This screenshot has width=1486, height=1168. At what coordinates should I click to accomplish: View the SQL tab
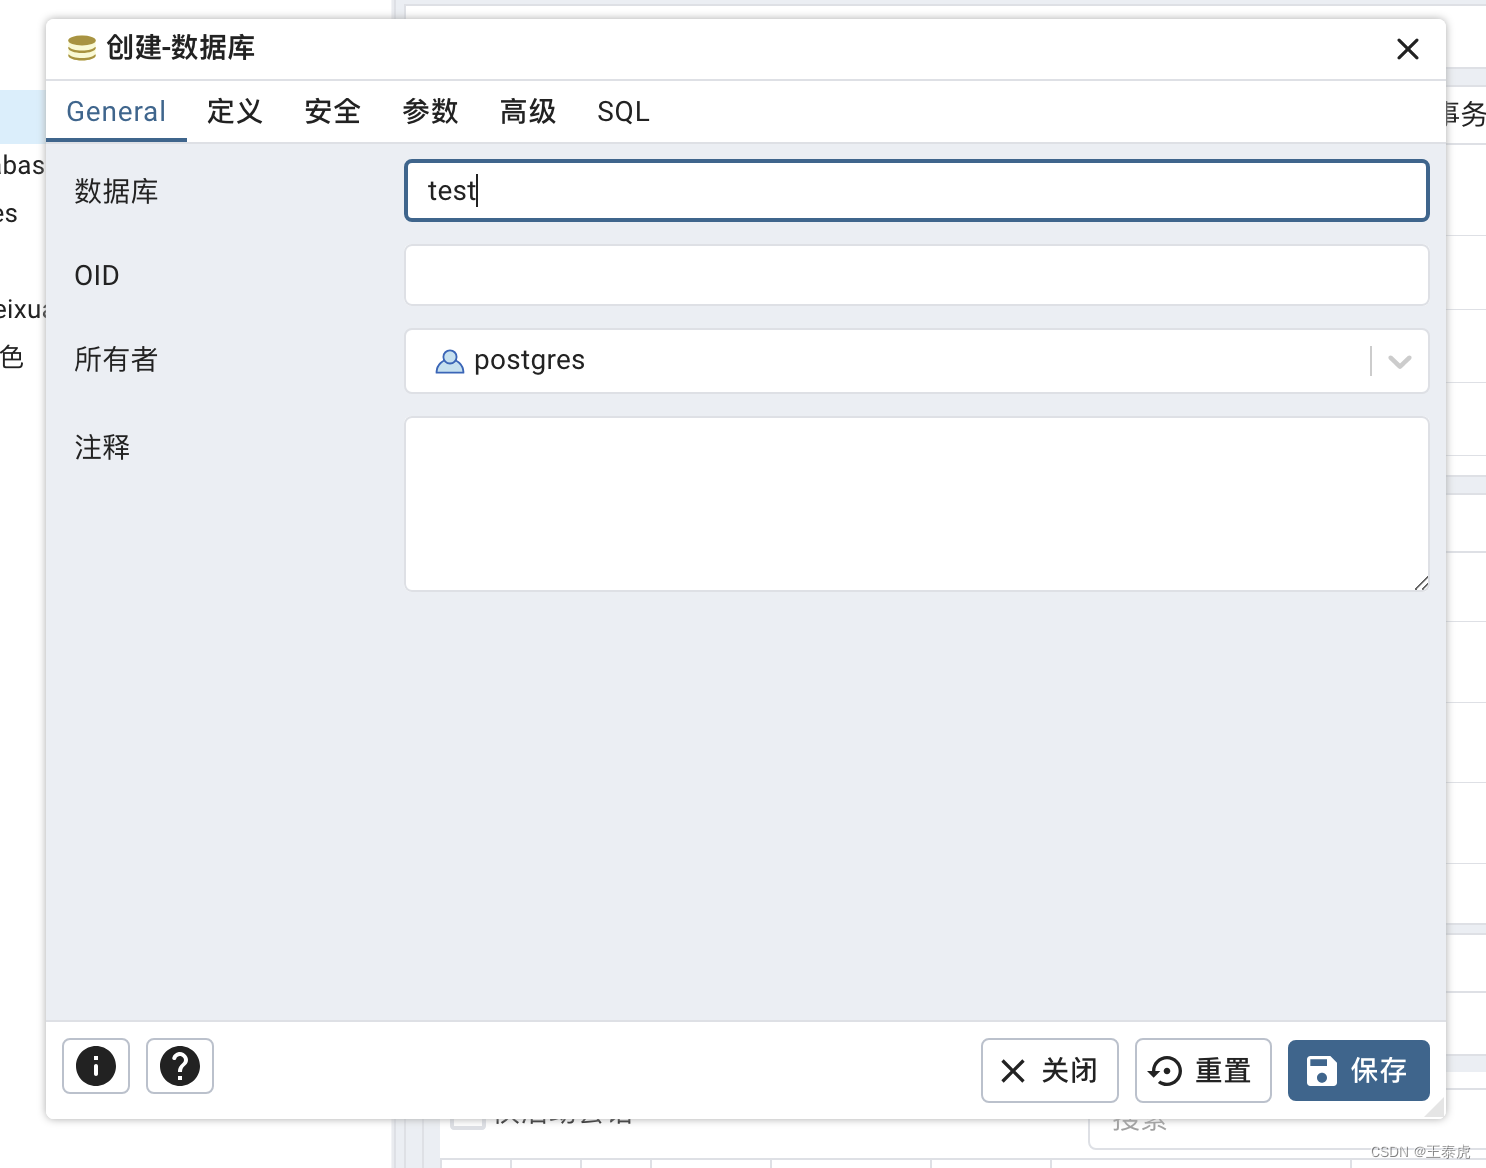622,111
